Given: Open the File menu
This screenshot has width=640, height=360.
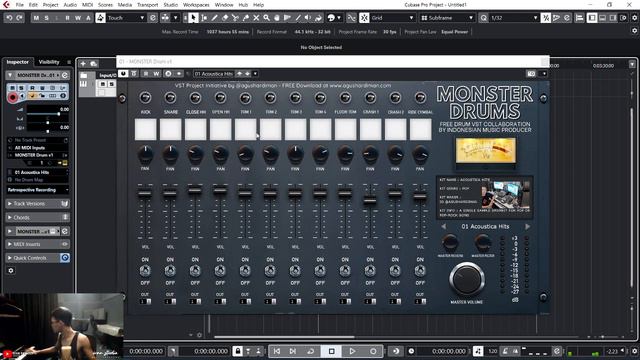Looking at the screenshot, I should pos(20,5).
